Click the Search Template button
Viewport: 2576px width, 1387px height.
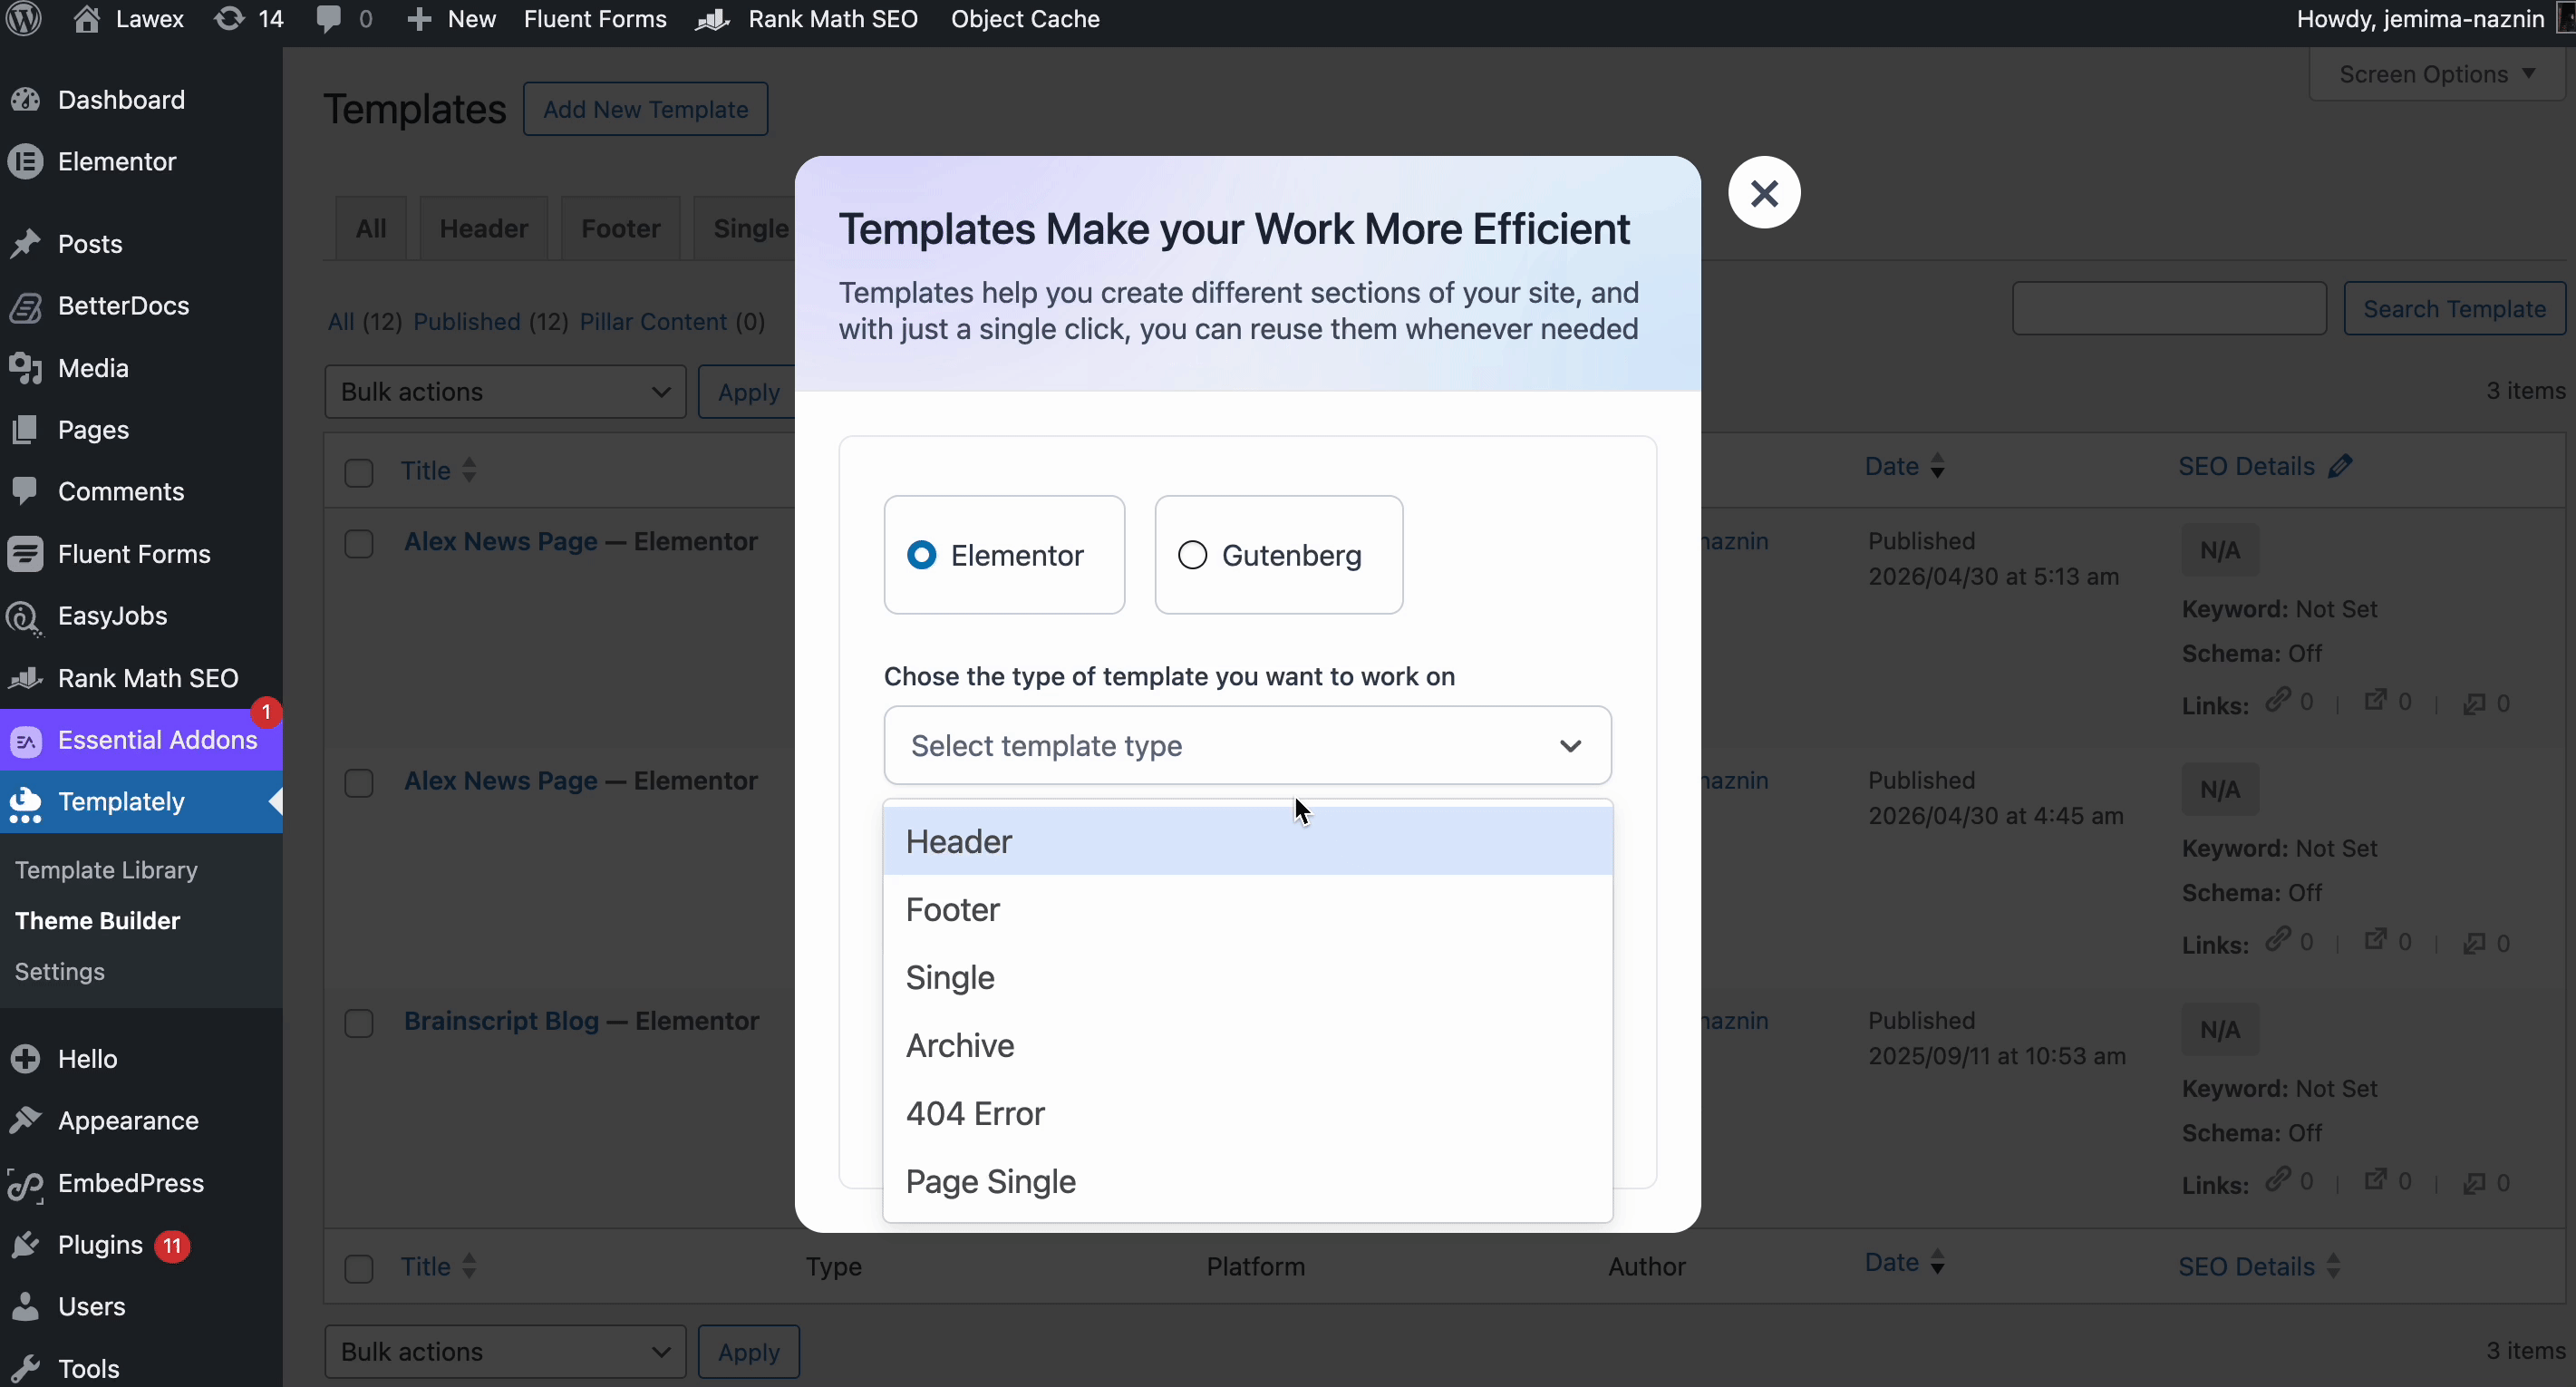pos(2454,309)
